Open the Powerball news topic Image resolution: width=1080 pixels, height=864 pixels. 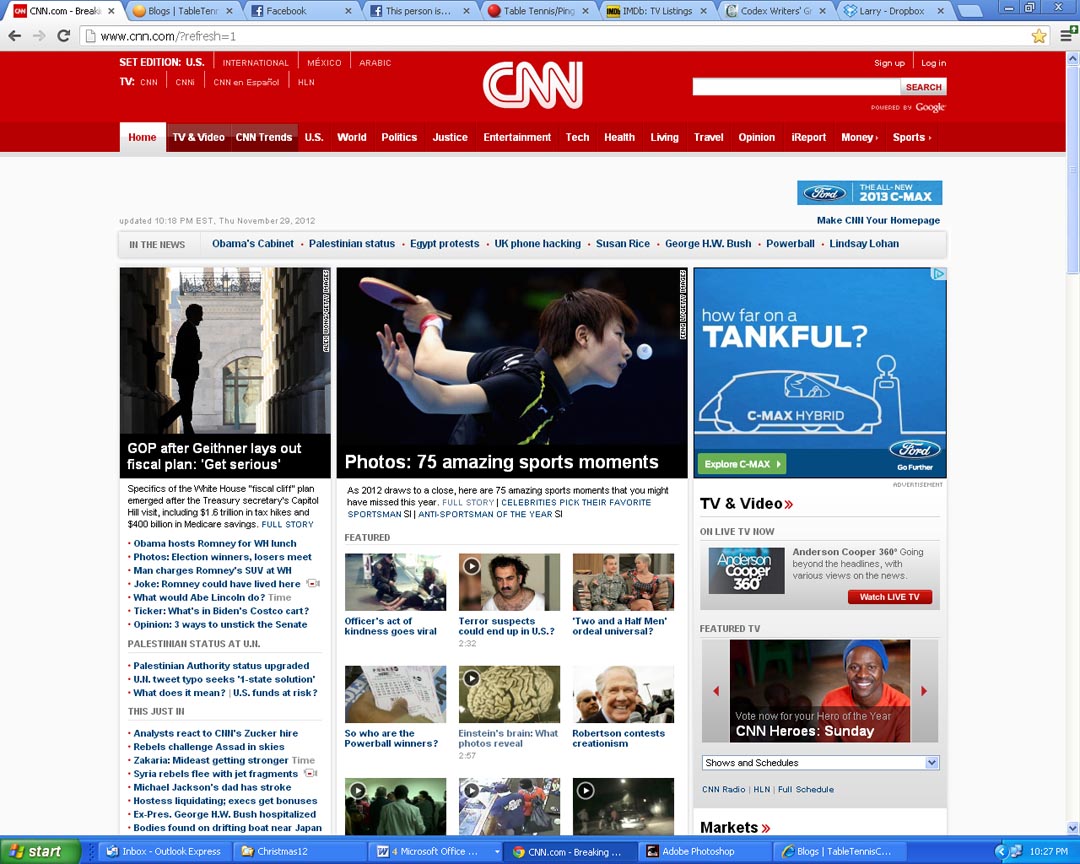(x=790, y=243)
